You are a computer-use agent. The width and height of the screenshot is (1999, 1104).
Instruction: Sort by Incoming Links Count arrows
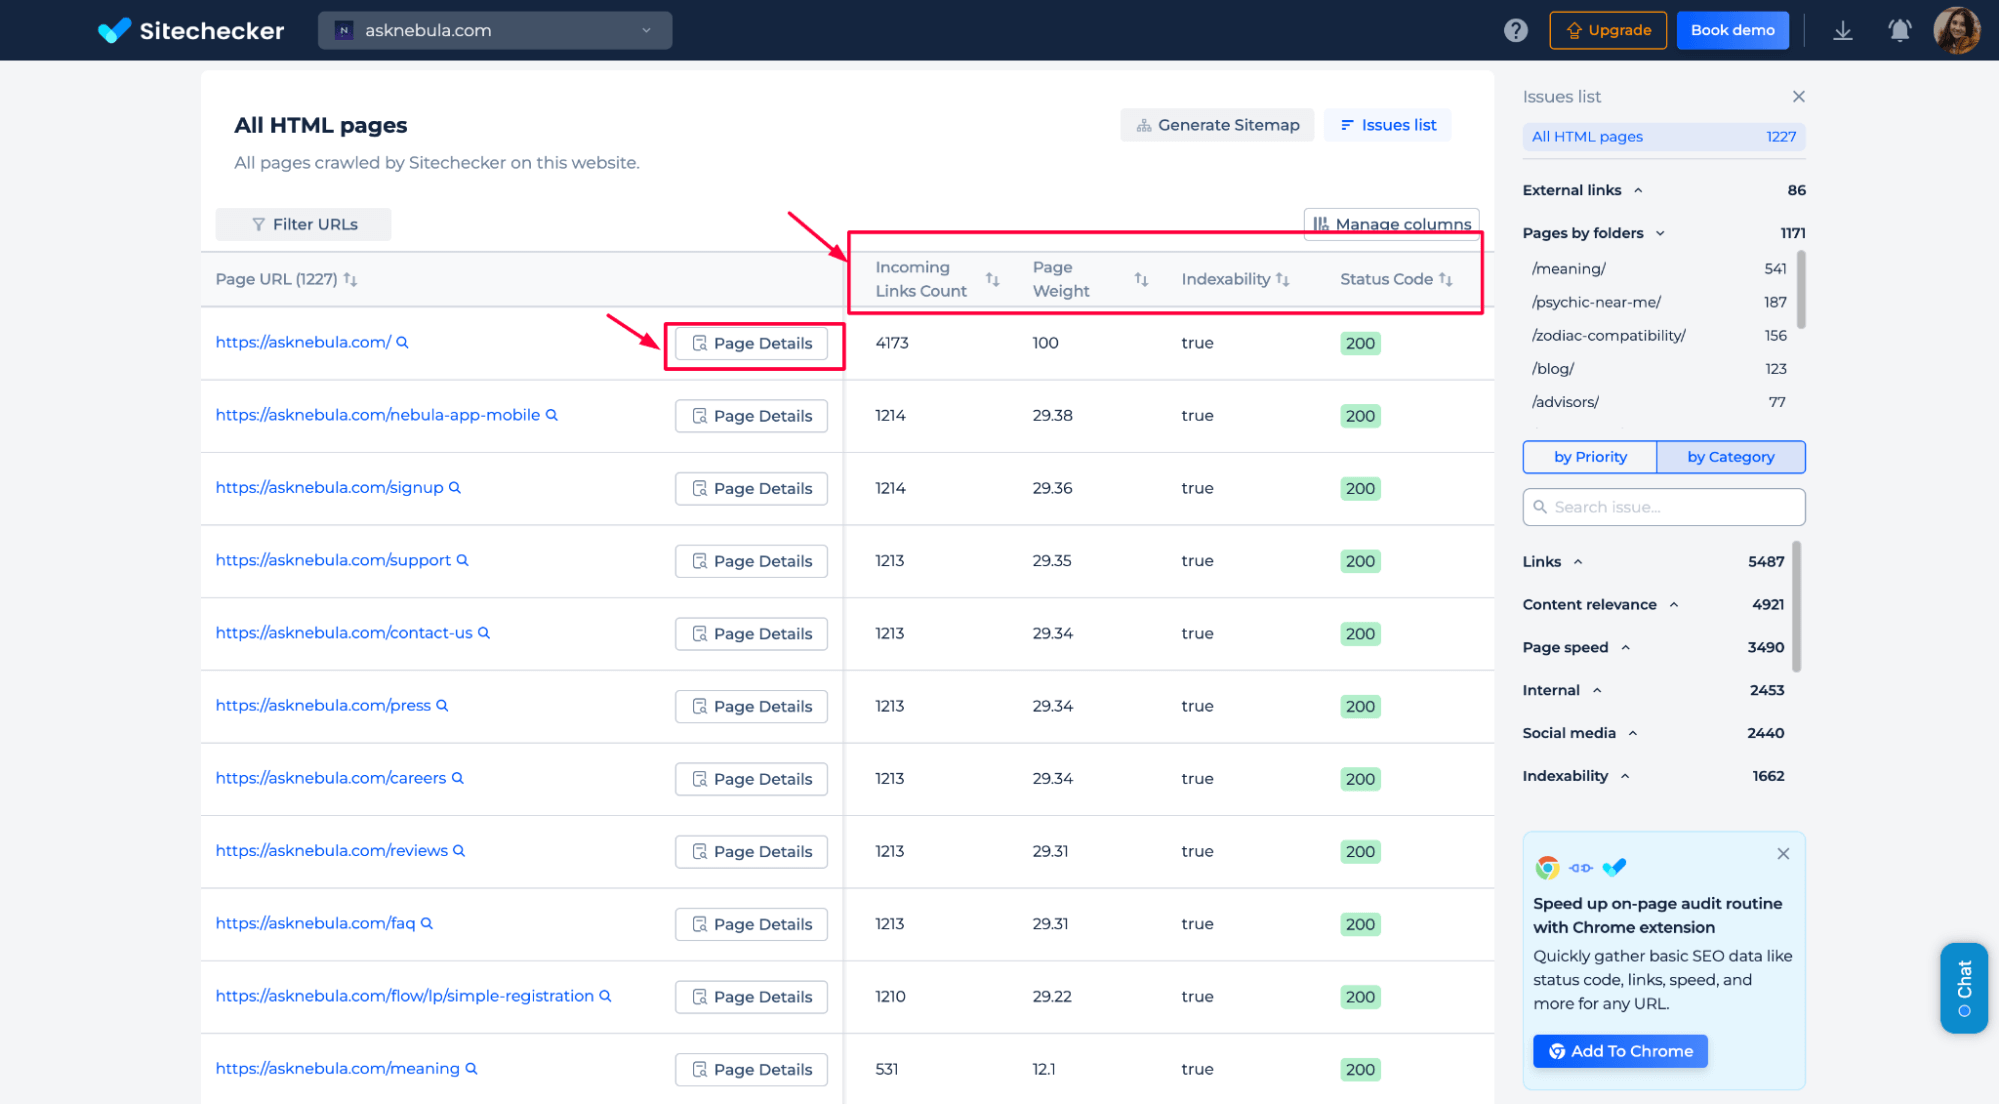(x=992, y=279)
